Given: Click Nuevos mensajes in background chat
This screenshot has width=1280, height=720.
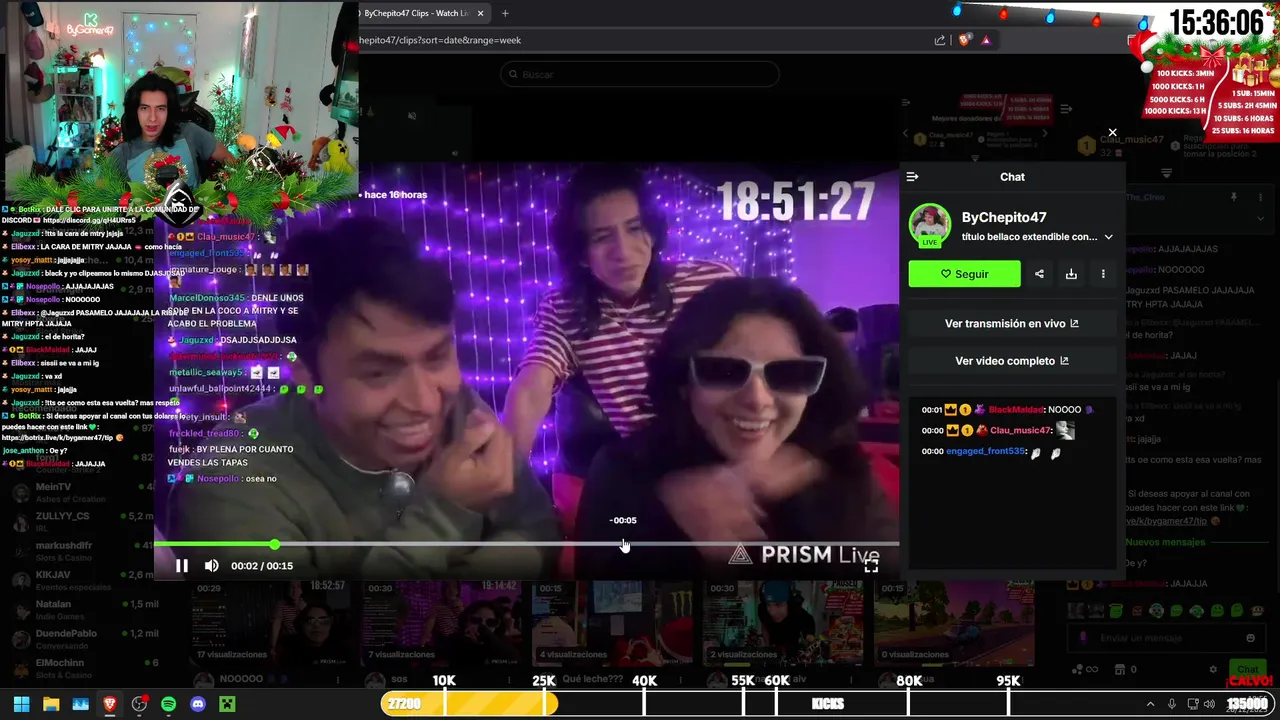Looking at the screenshot, I should point(1163,542).
